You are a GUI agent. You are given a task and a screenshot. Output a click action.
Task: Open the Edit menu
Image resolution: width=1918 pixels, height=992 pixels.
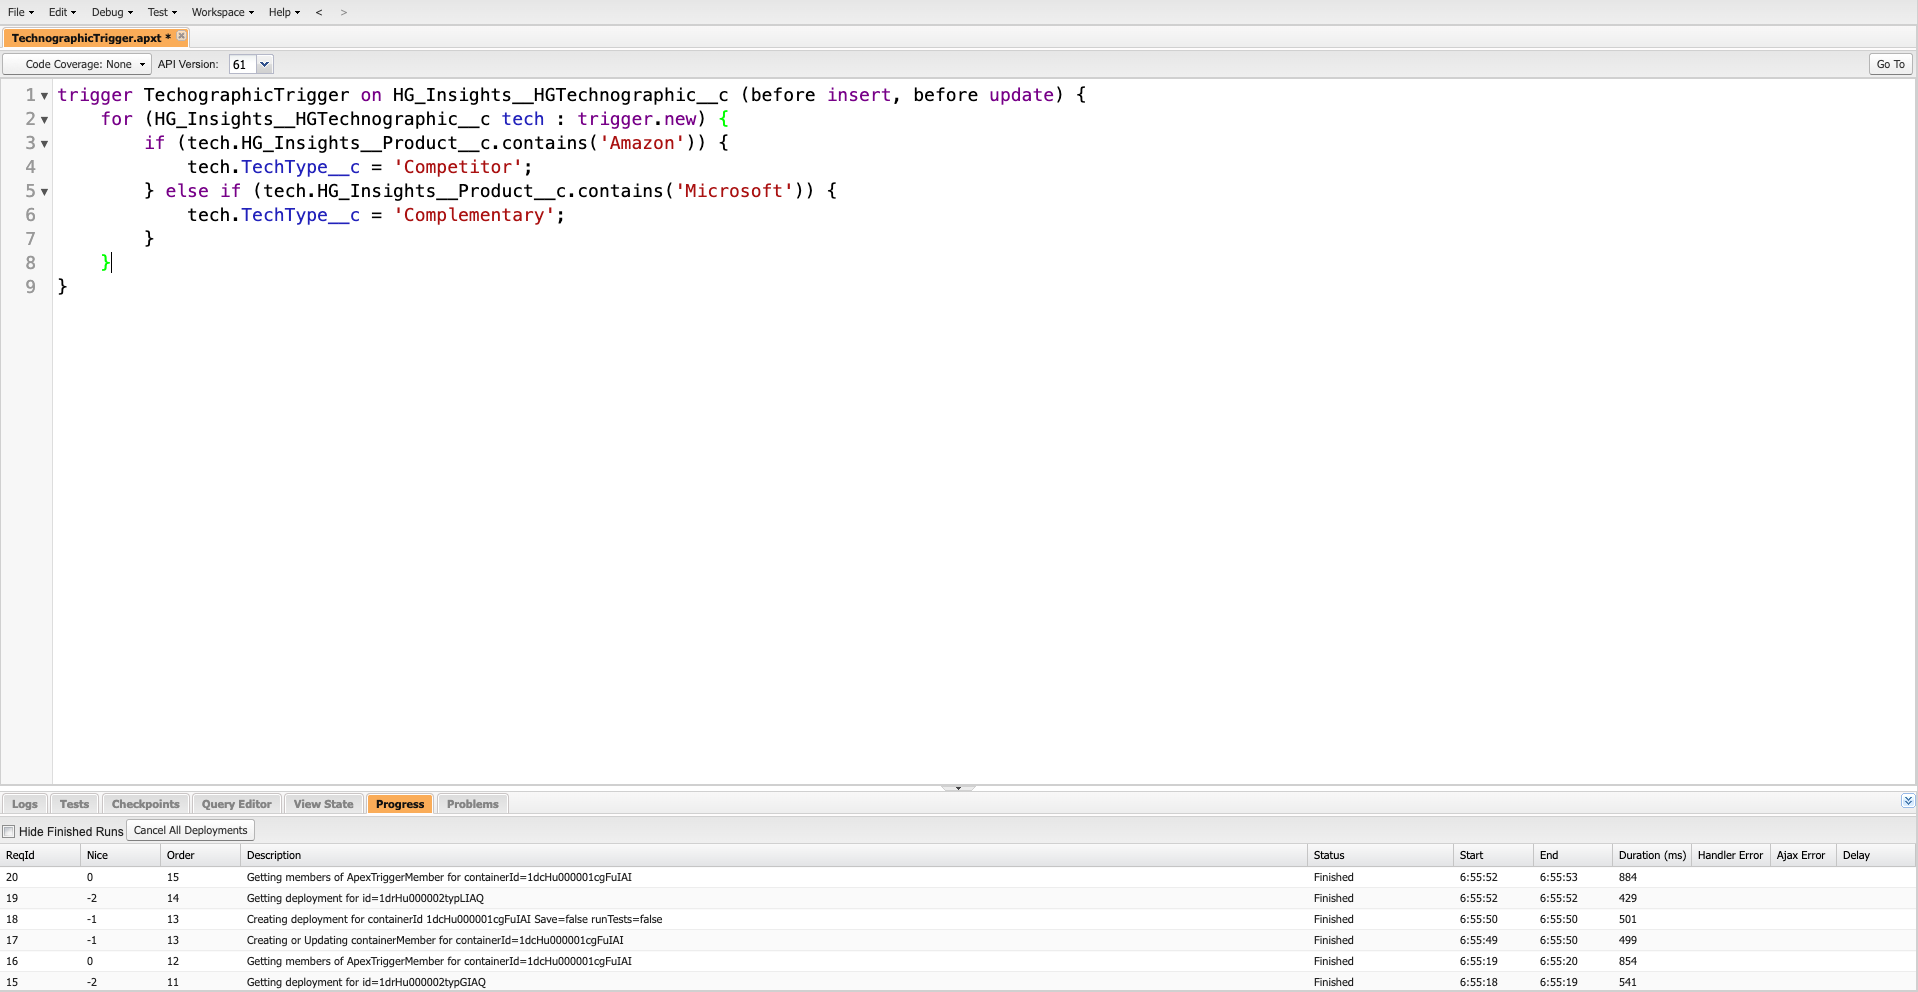62,12
